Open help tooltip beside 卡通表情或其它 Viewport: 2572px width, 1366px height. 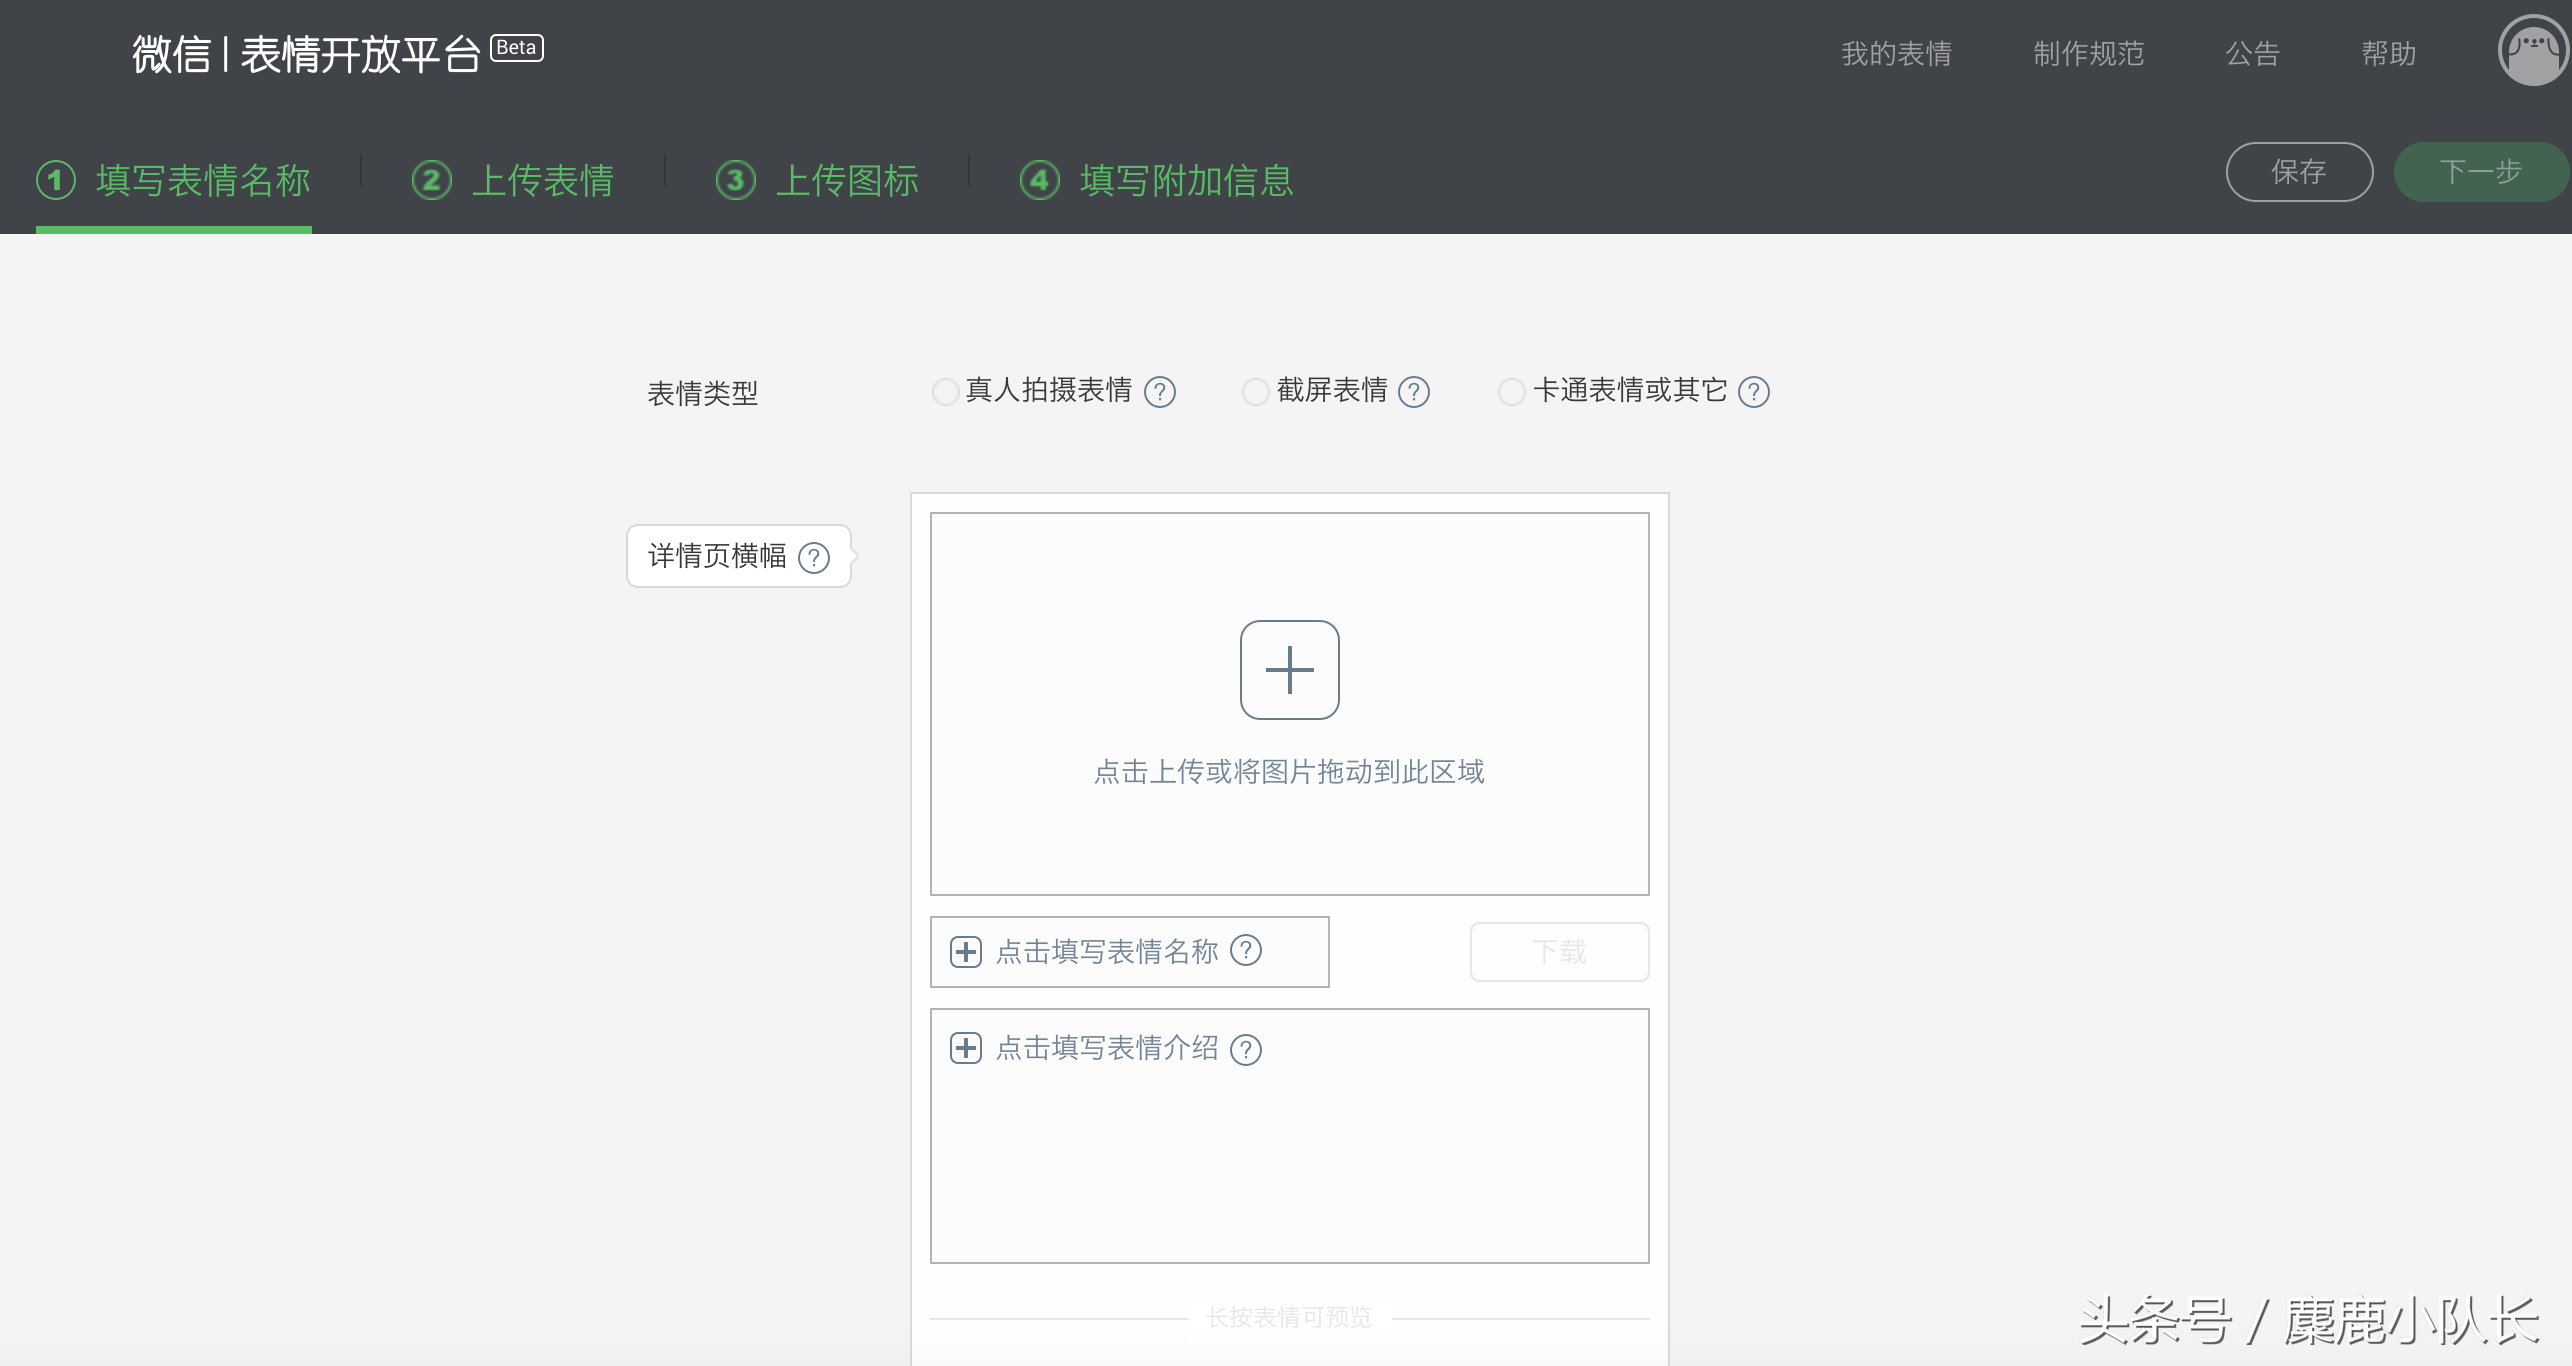pyautogui.click(x=1753, y=392)
